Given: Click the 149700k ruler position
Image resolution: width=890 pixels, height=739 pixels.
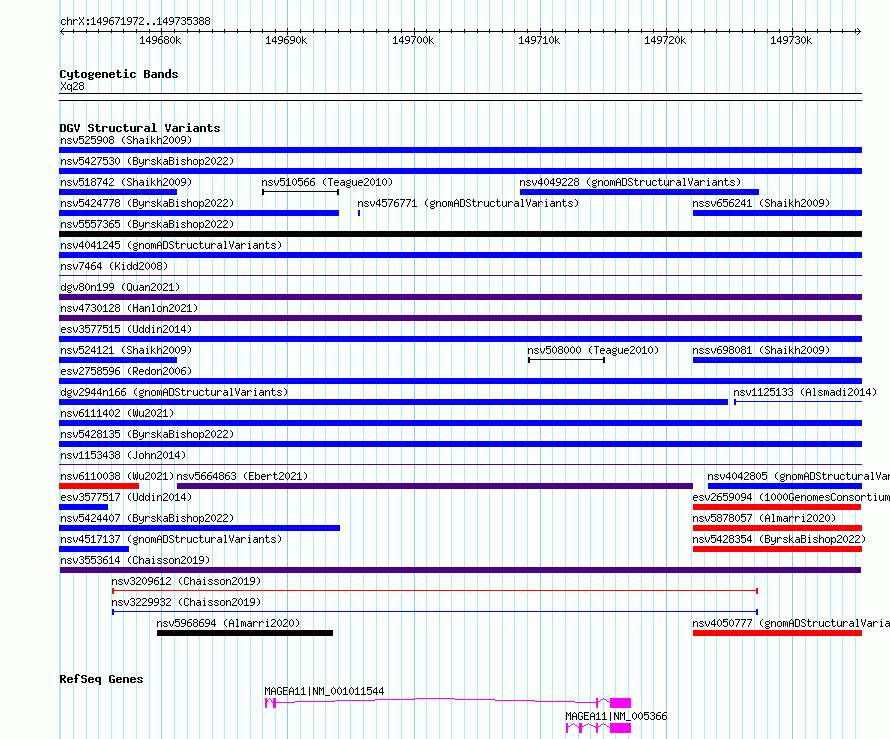Looking at the screenshot, I should [413, 40].
